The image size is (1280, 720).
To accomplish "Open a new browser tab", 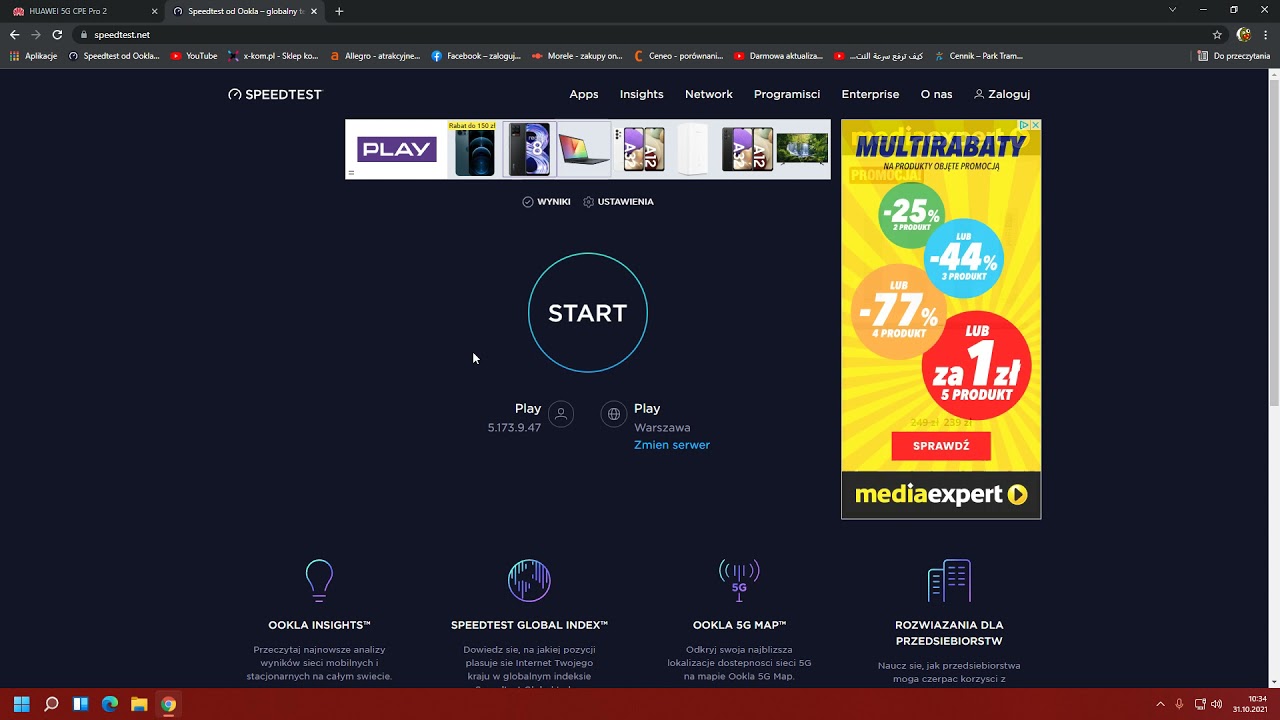I will pyautogui.click(x=339, y=11).
